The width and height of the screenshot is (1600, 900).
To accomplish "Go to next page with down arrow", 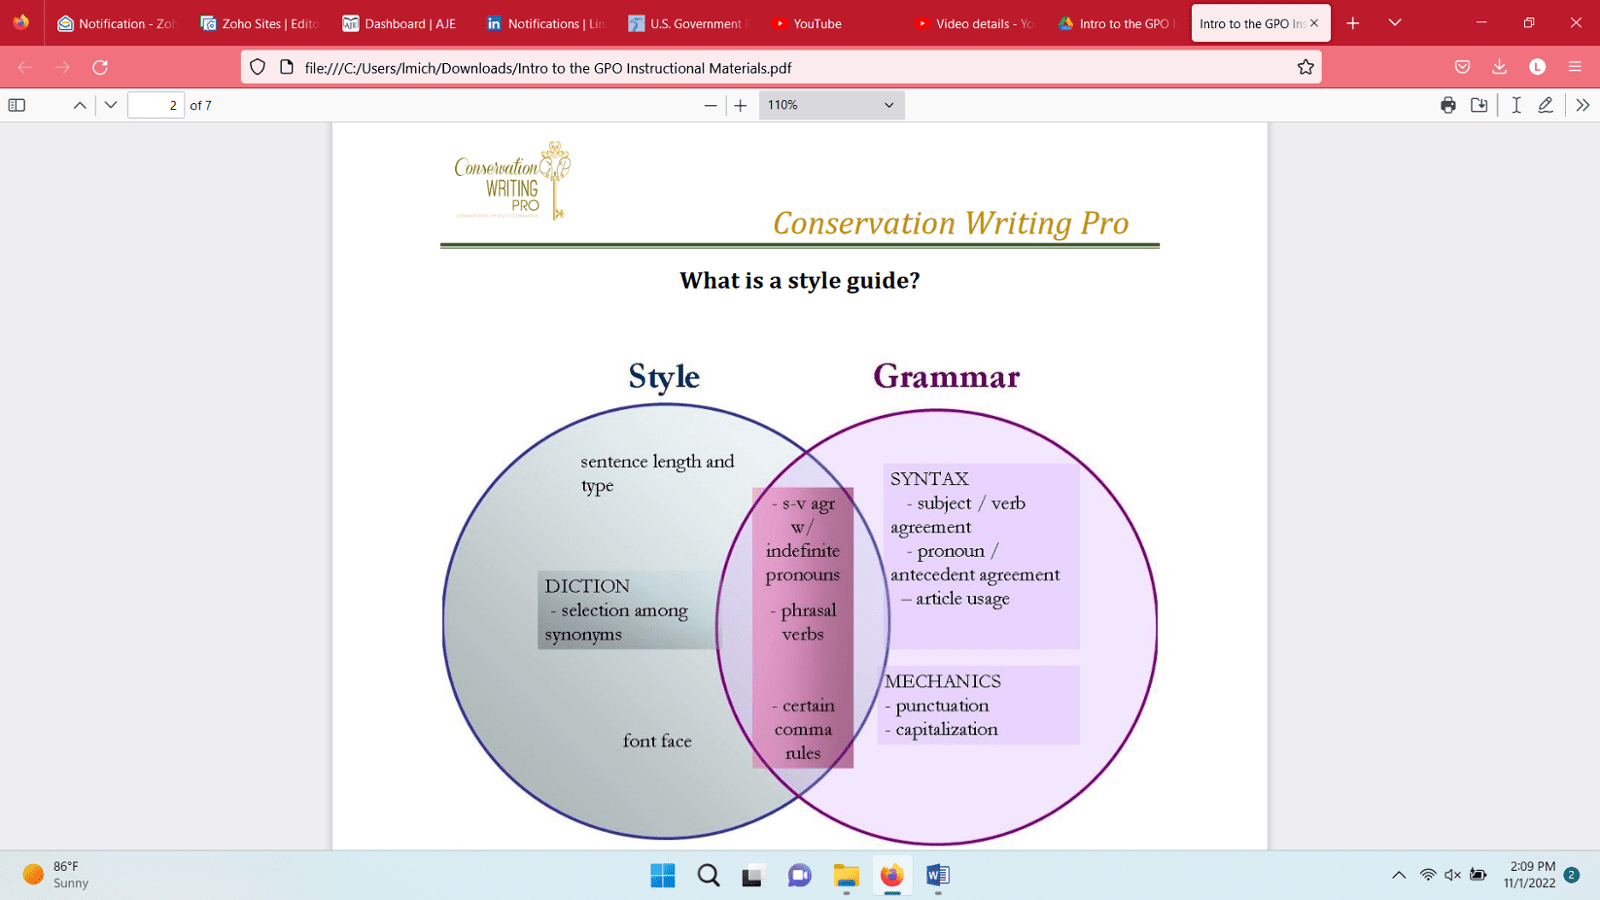I will [111, 104].
